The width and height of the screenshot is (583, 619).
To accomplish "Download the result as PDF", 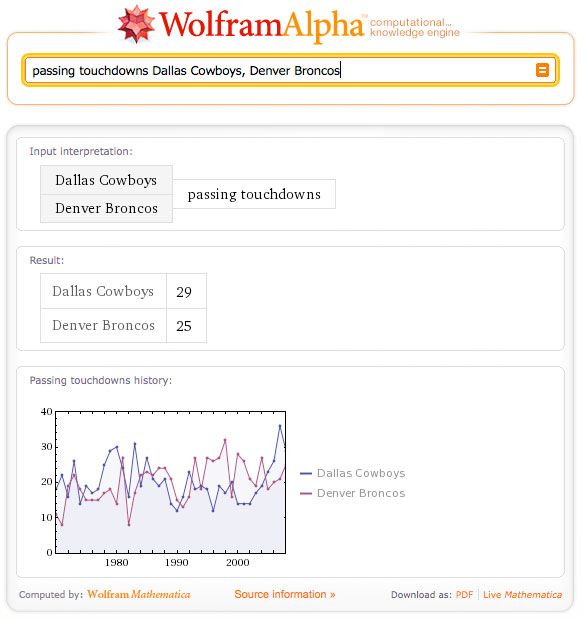I will coord(464,595).
